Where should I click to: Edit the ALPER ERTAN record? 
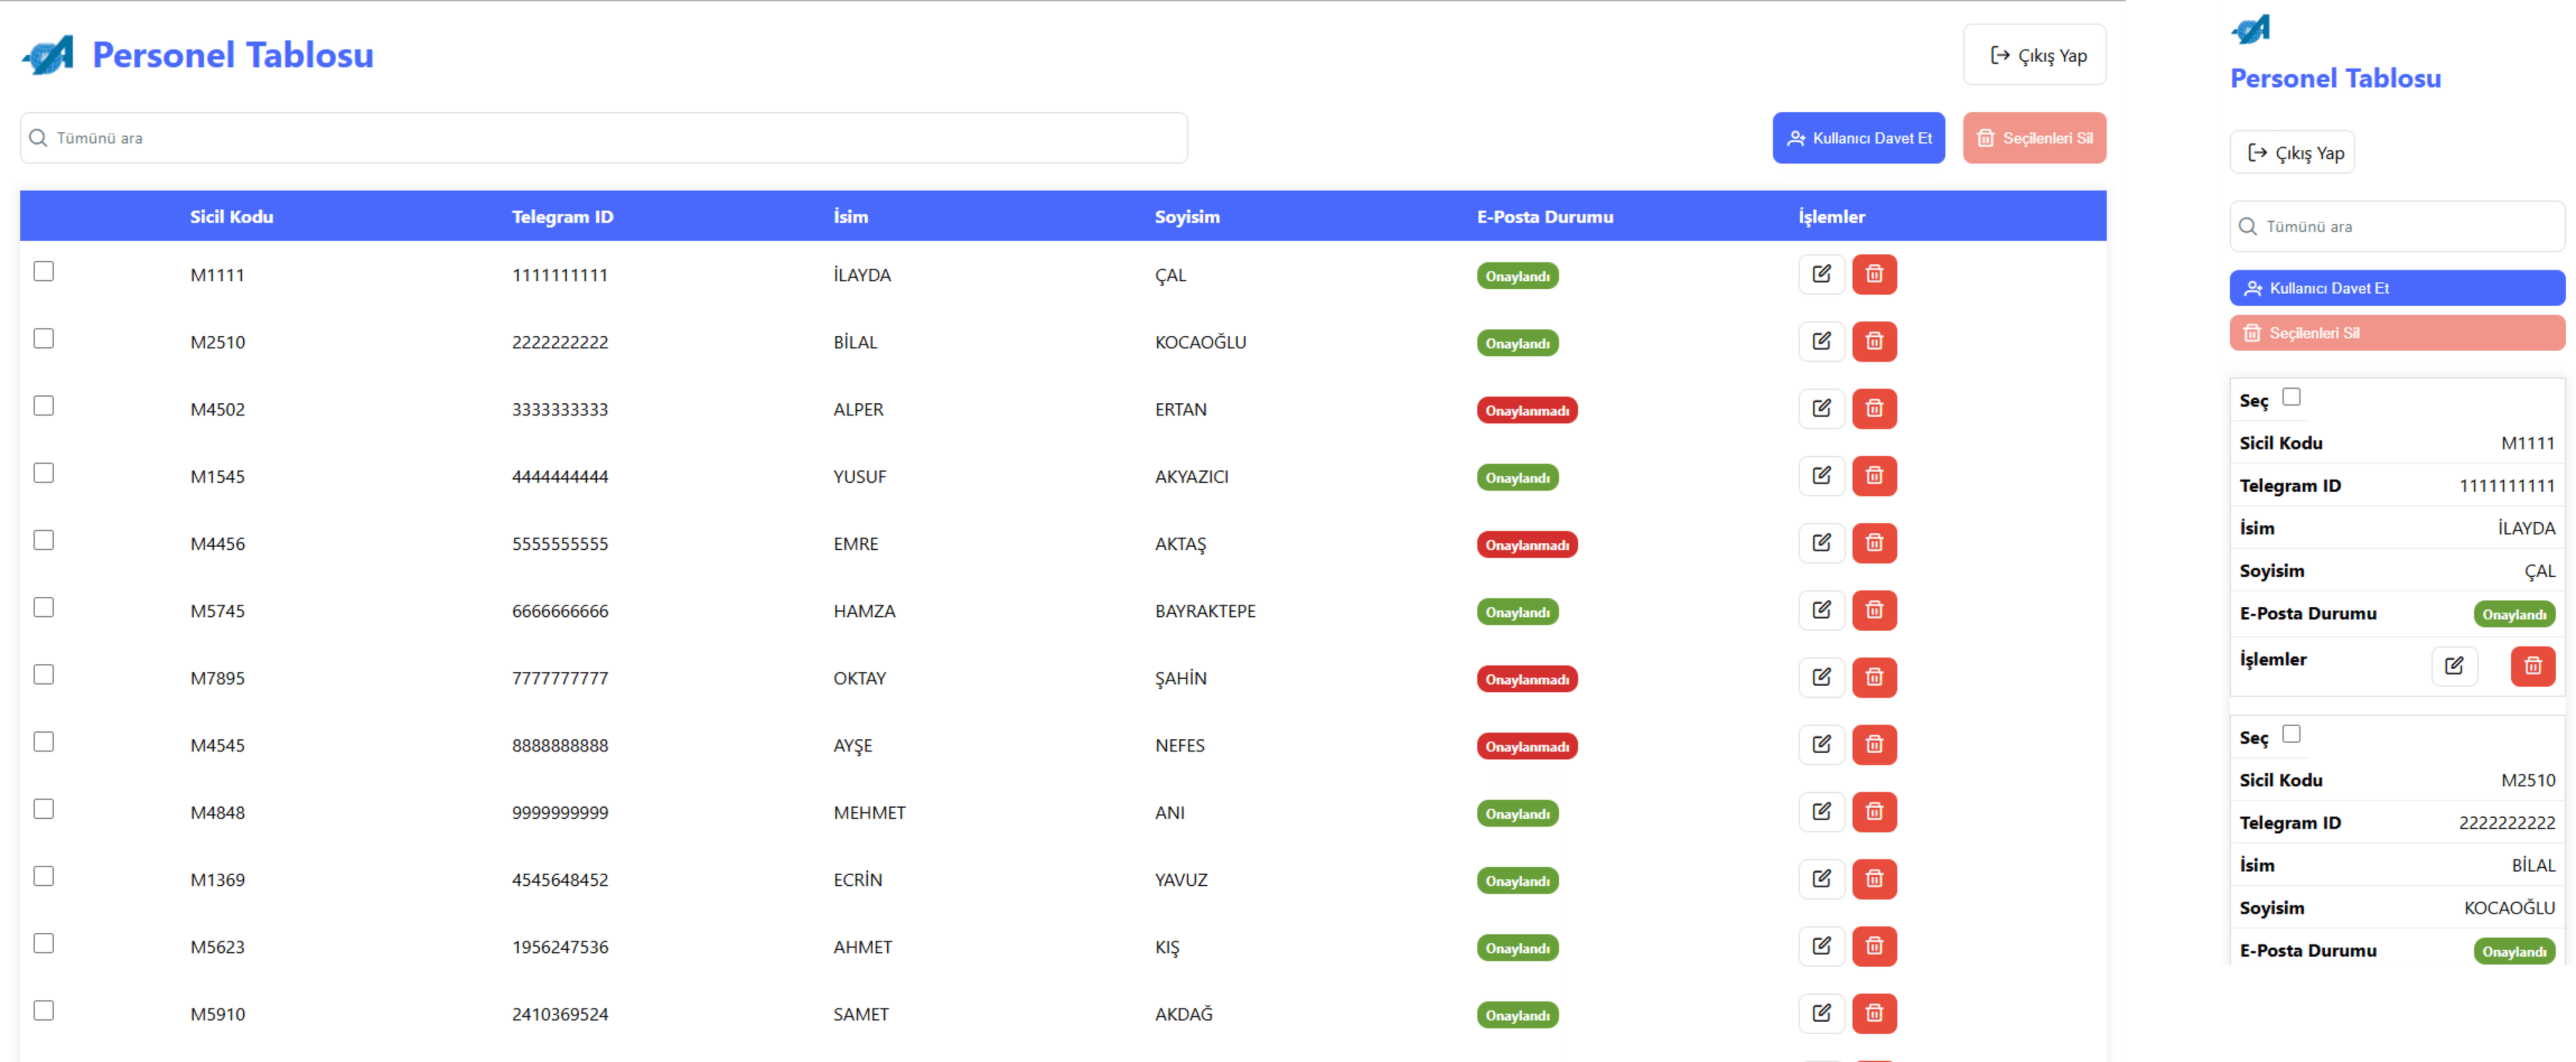click(1821, 408)
